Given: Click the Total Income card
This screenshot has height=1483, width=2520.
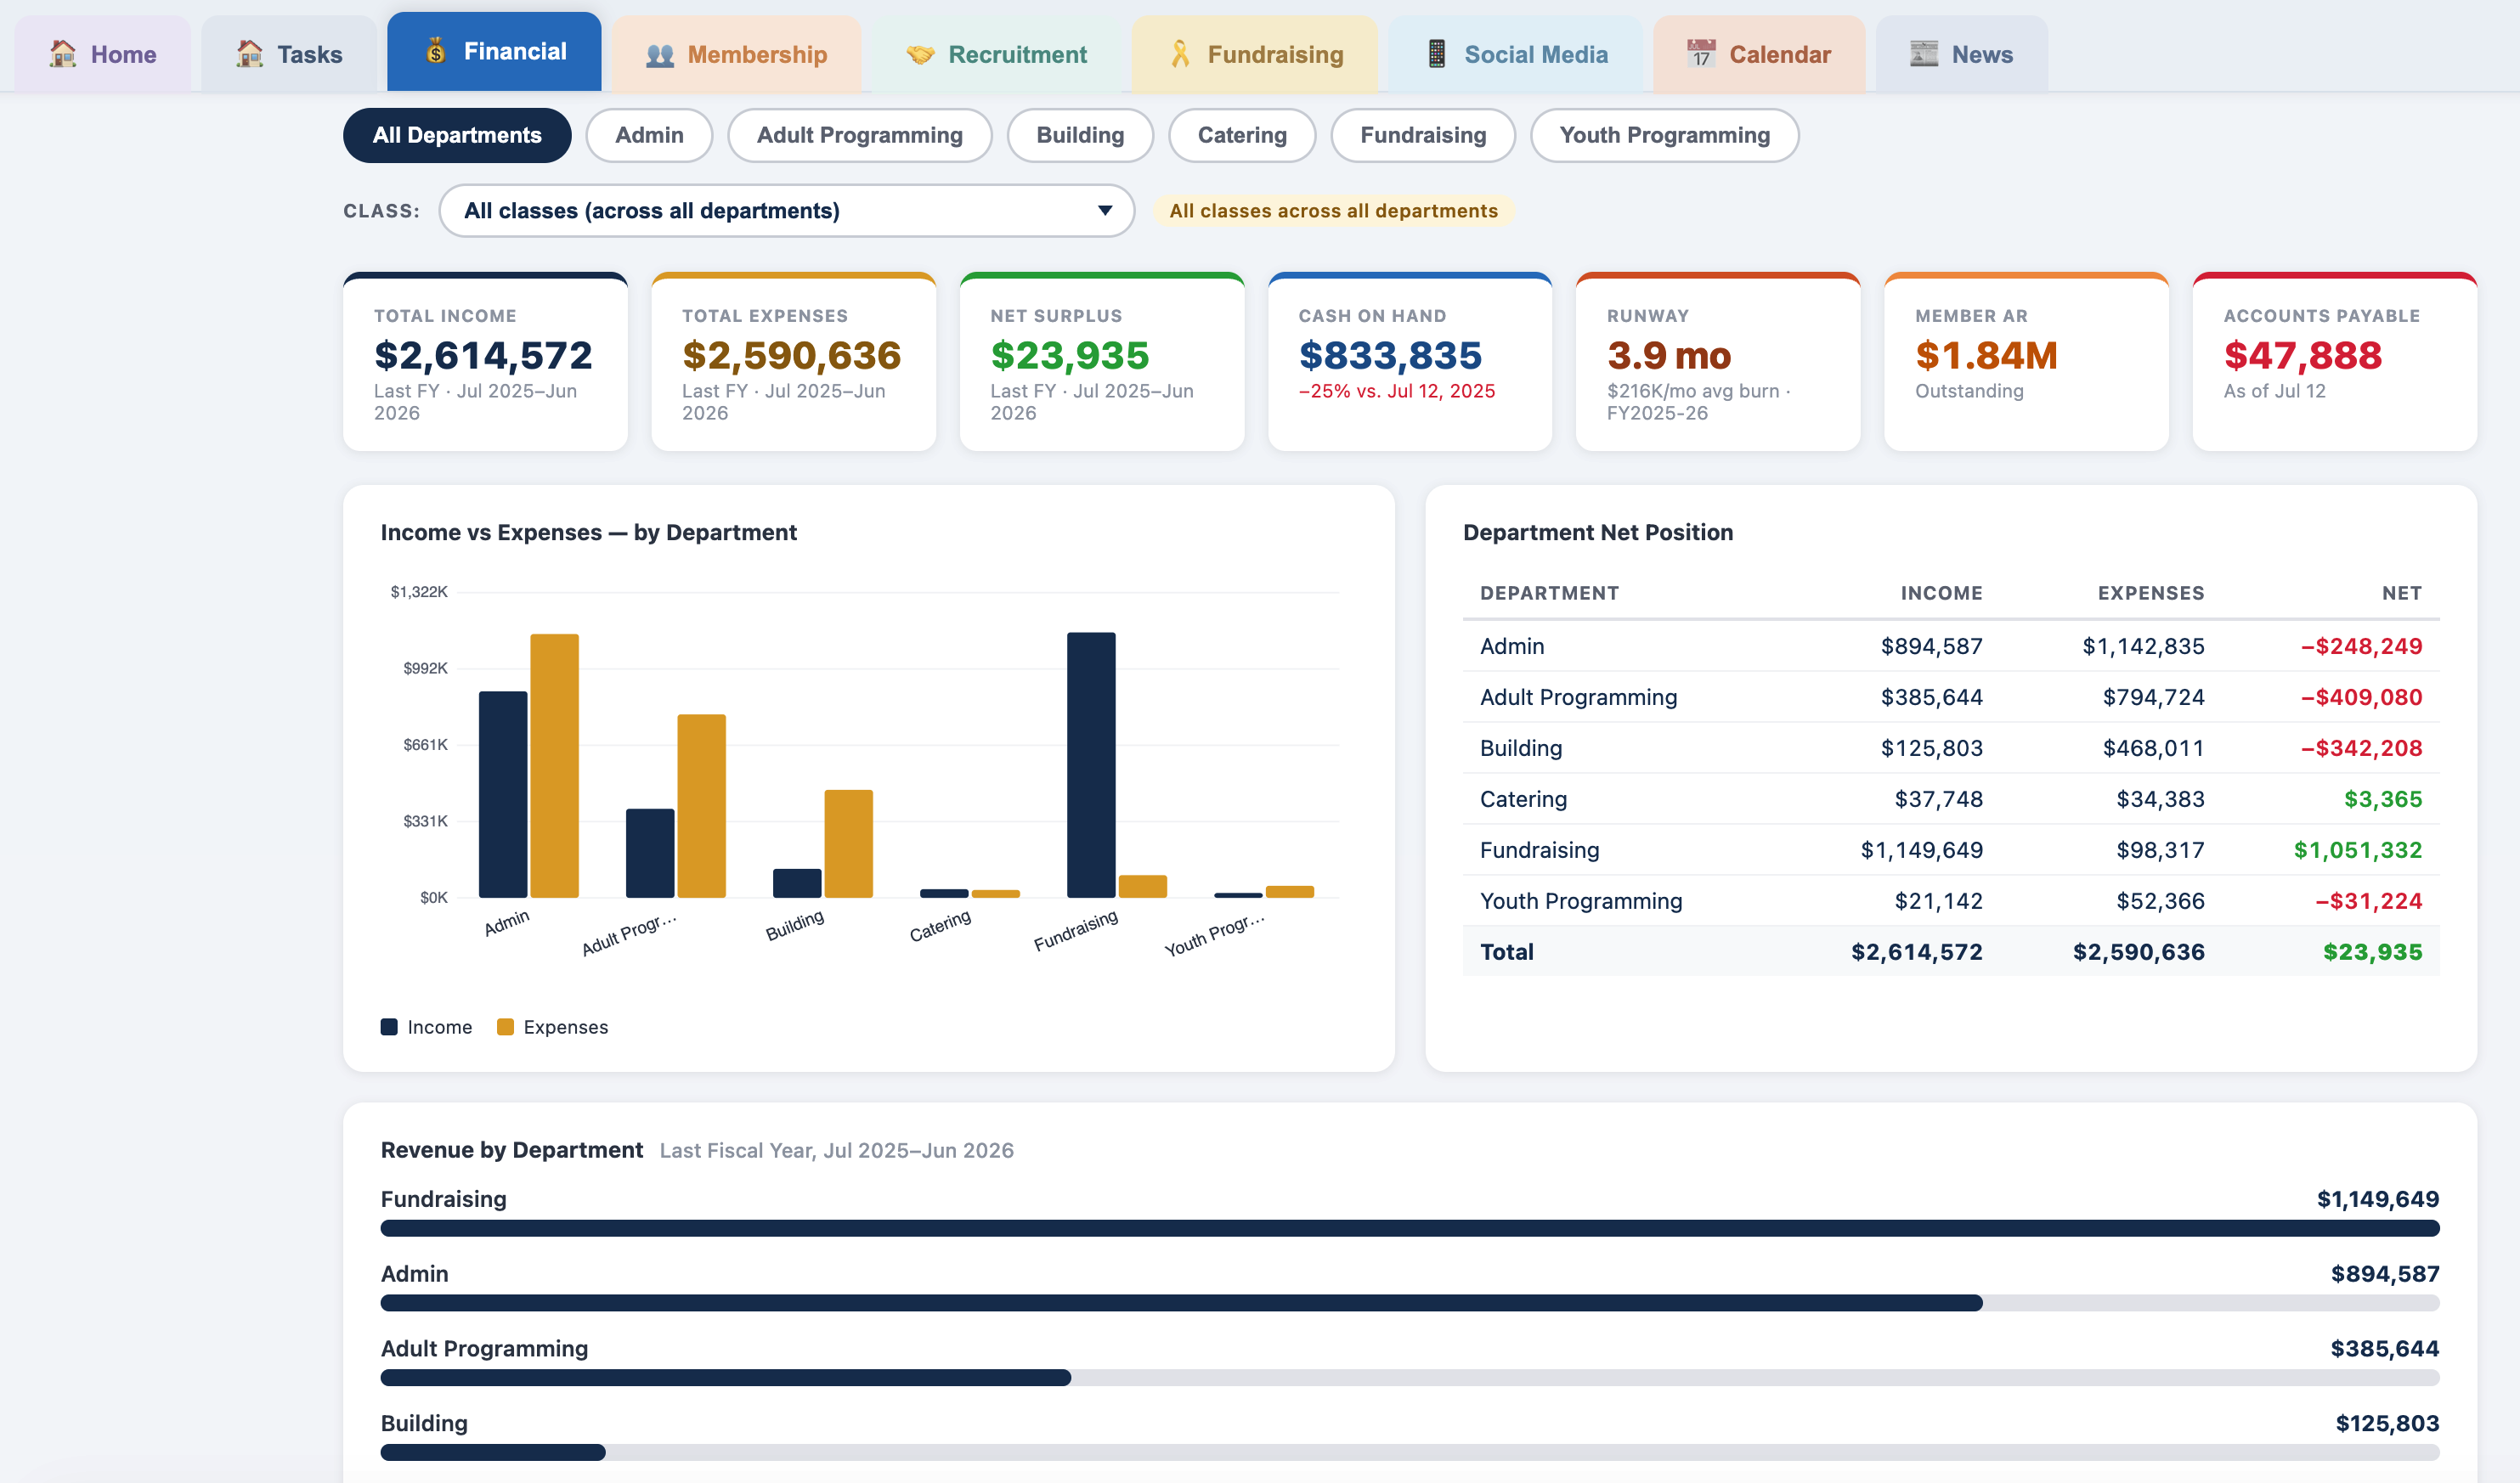Looking at the screenshot, I should (485, 362).
